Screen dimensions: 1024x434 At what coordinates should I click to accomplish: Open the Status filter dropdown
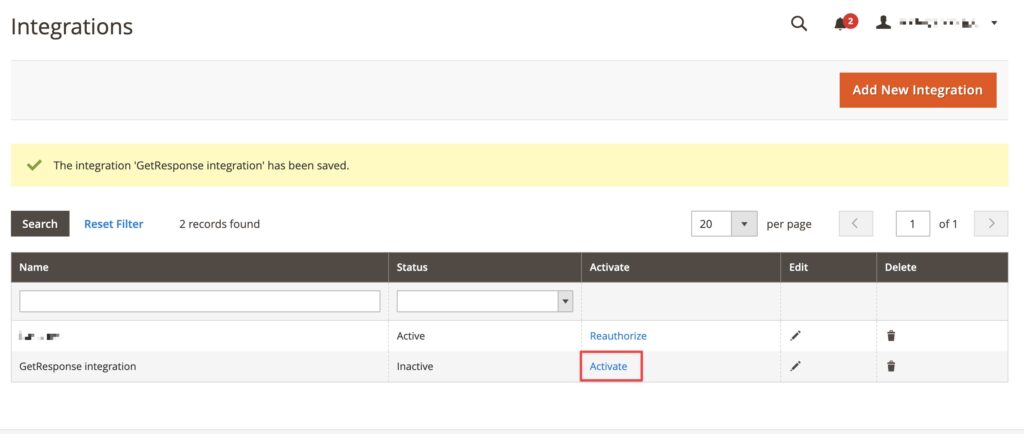click(485, 301)
